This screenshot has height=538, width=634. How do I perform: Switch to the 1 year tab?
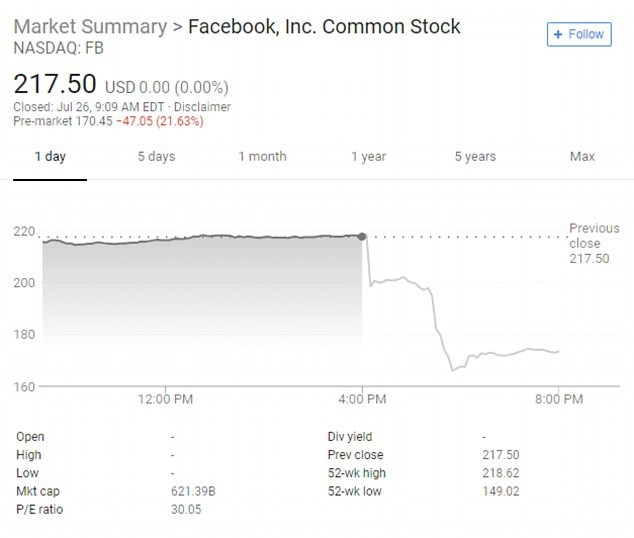pyautogui.click(x=368, y=156)
